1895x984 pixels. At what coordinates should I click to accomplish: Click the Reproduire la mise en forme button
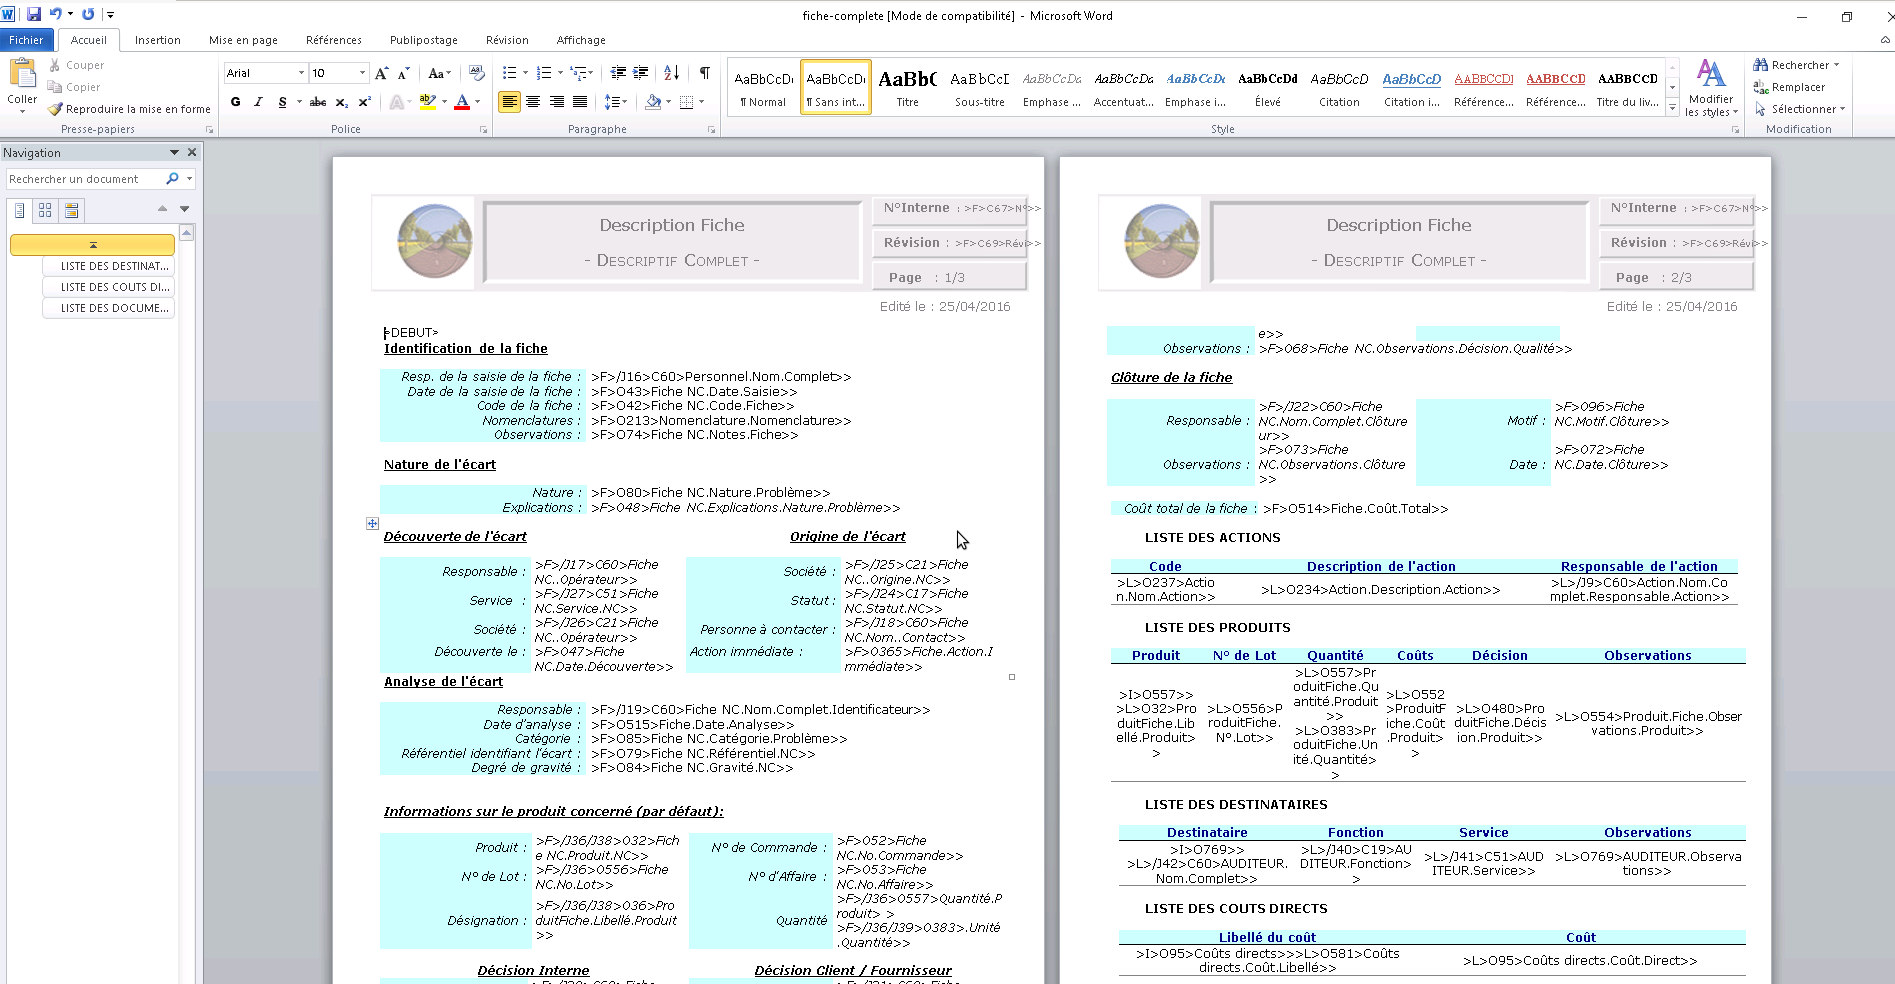(x=129, y=109)
